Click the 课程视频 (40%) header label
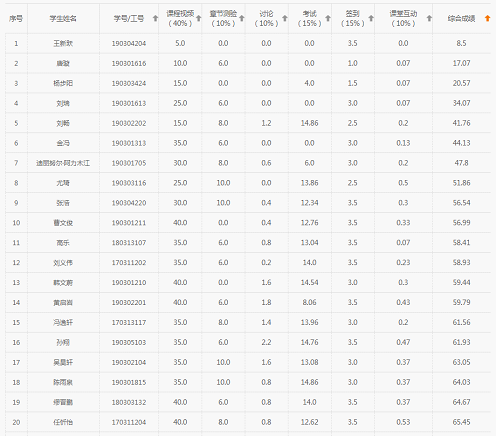 [x=180, y=18]
